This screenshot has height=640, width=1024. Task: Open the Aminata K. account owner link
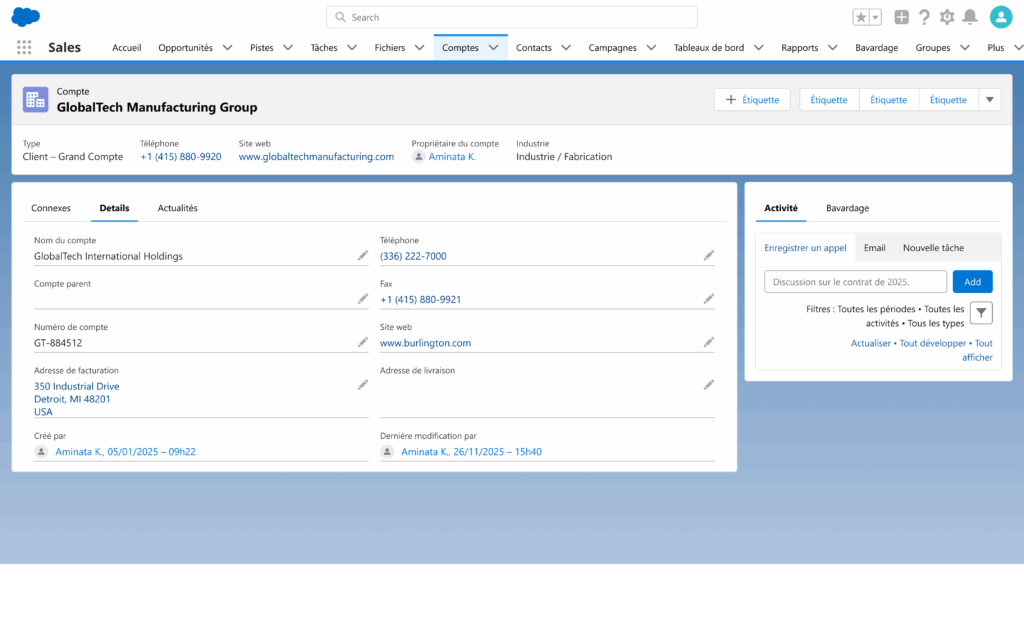tap(452, 157)
